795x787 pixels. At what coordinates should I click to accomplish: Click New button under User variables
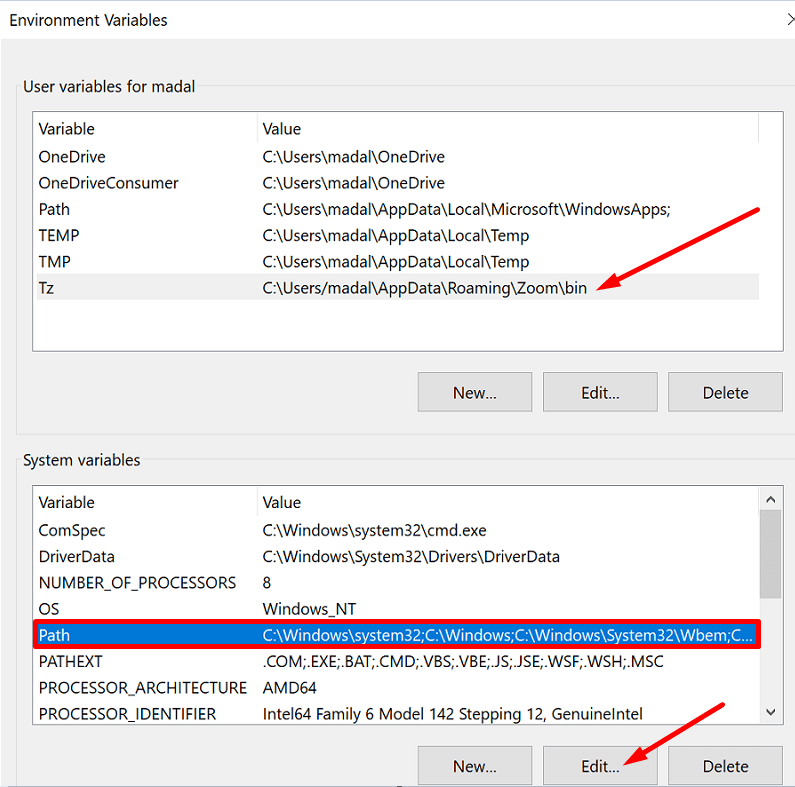[x=475, y=392]
